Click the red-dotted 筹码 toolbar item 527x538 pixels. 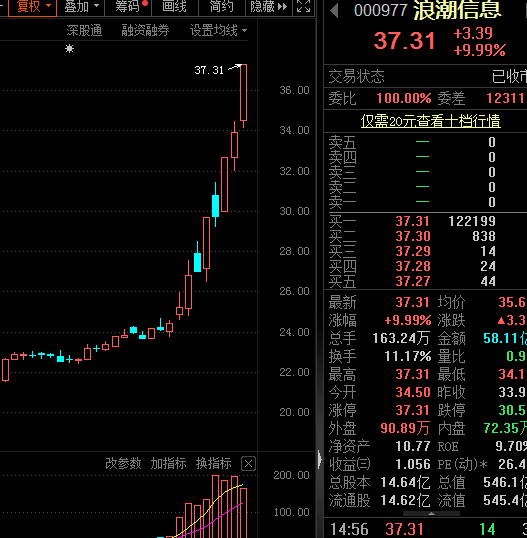pyautogui.click(x=131, y=7)
